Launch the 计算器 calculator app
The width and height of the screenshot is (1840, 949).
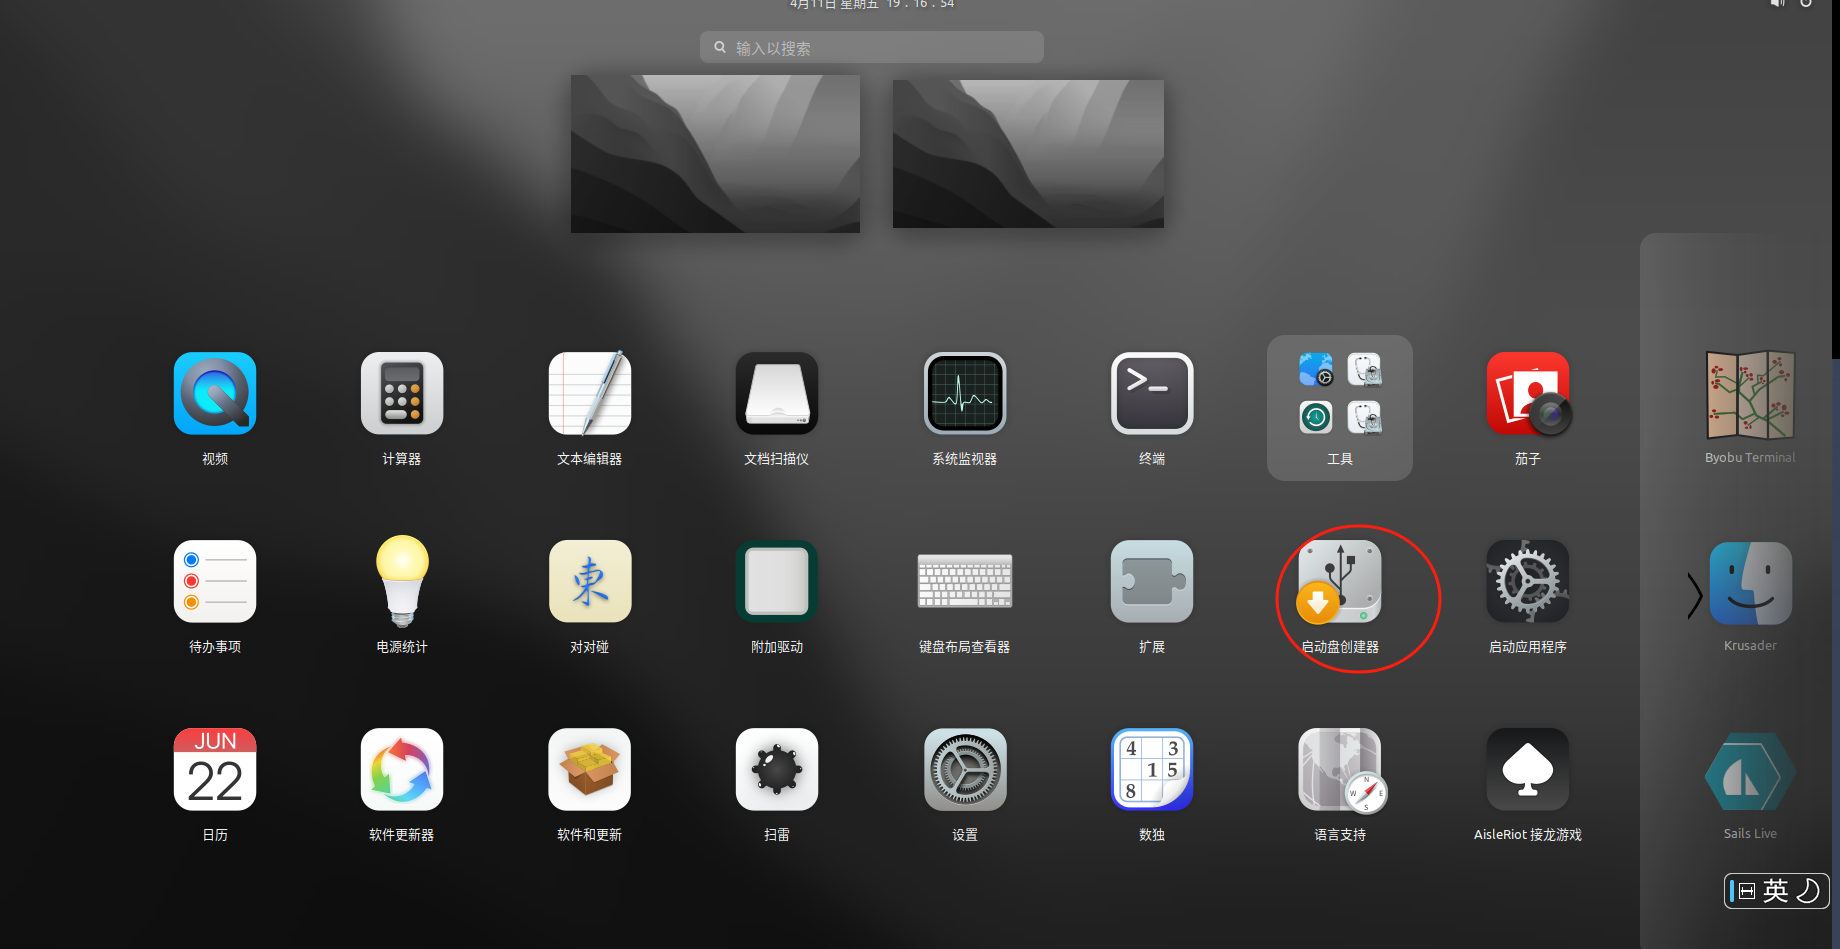point(402,394)
